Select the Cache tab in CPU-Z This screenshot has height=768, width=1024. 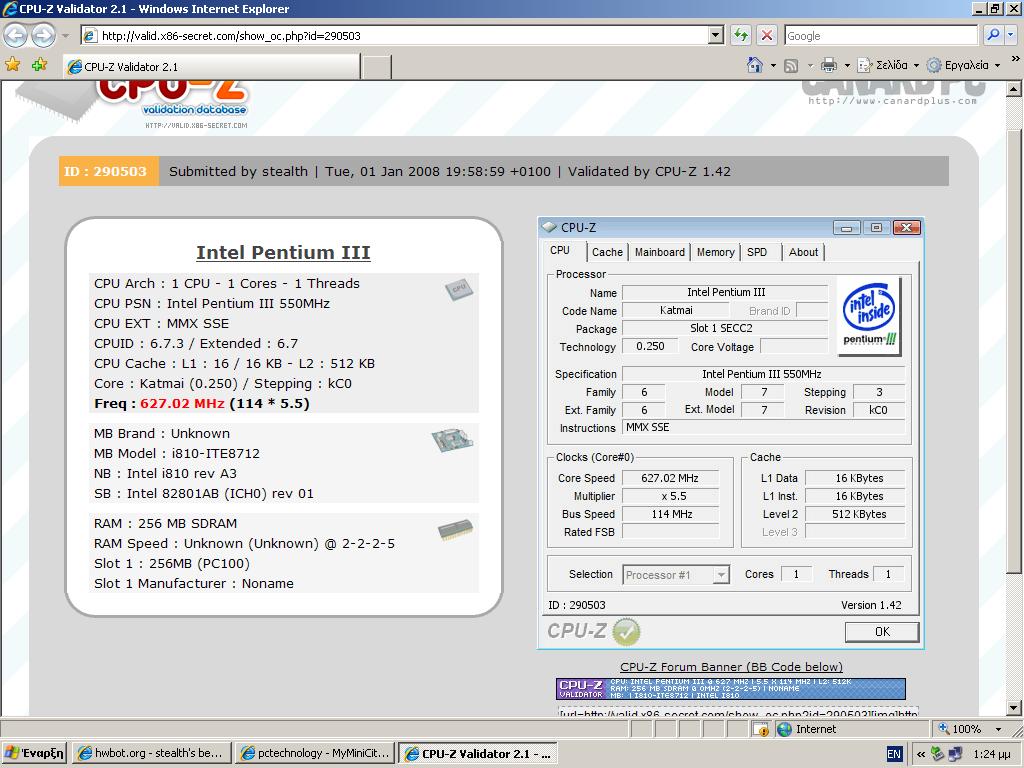coord(607,252)
